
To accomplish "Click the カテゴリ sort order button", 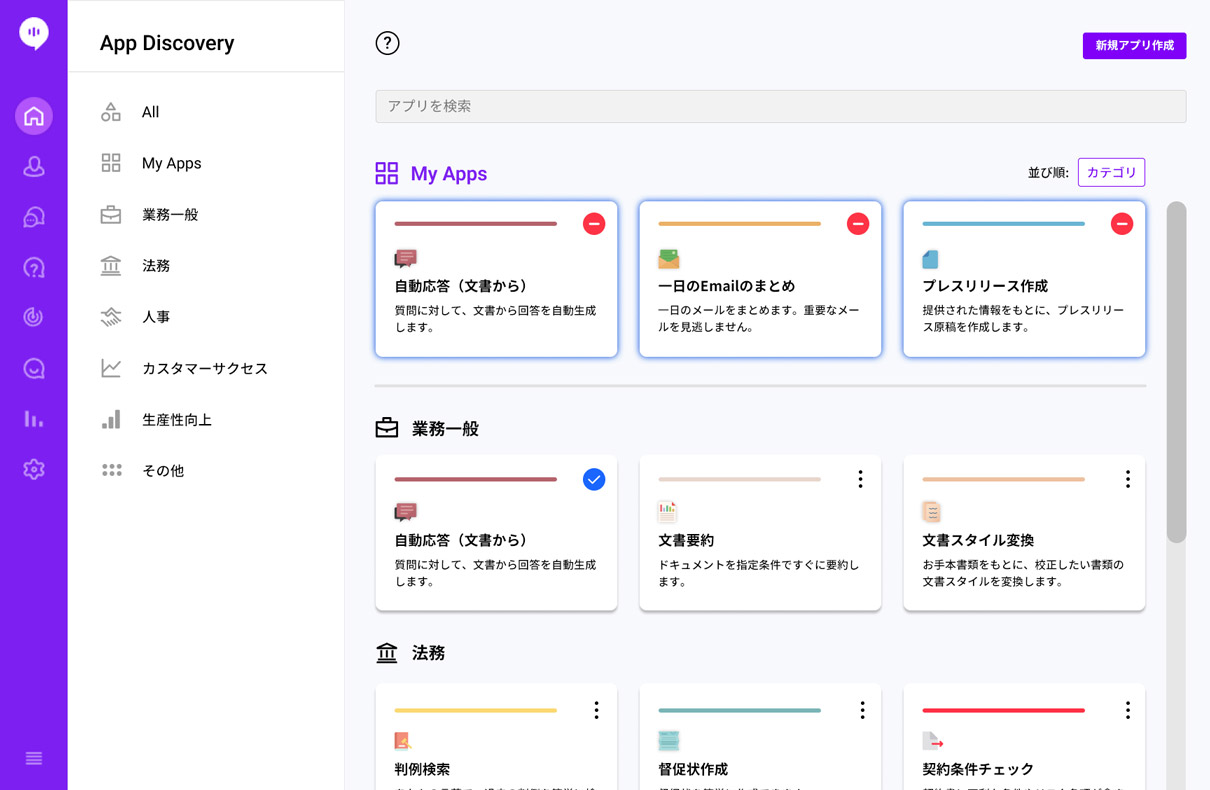I will click(1111, 172).
